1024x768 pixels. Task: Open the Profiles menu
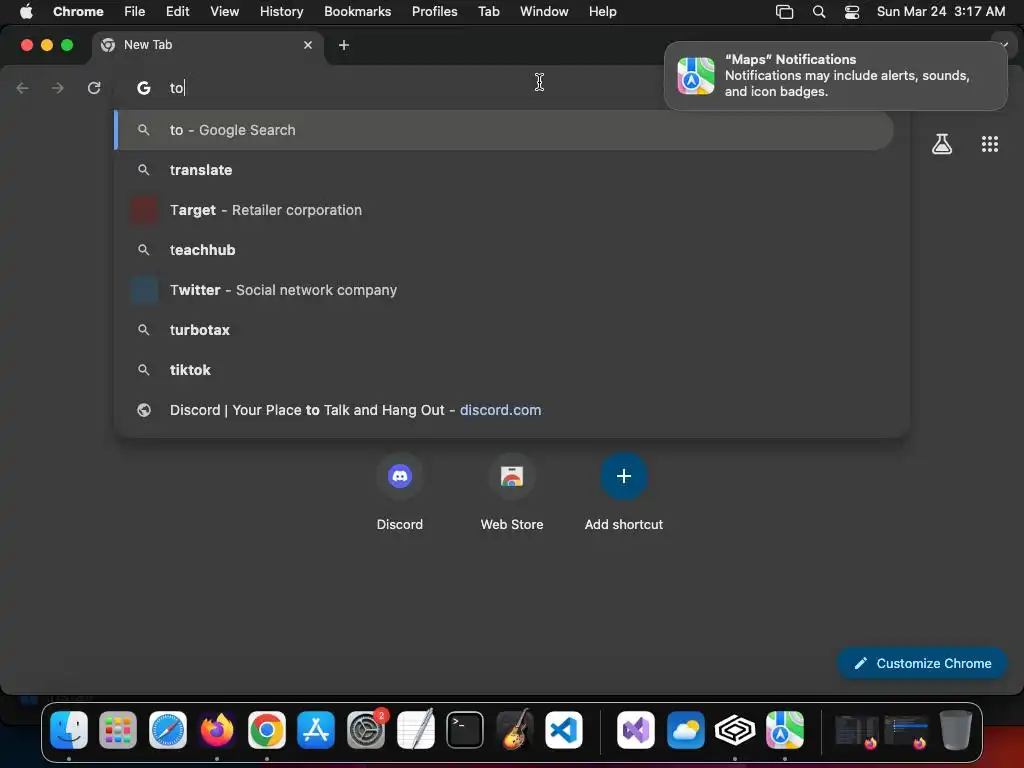434,12
